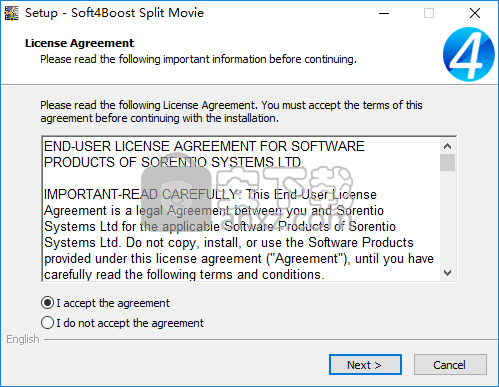This screenshot has width=499, height=387.
Task: Click the License Agreement heading
Action: (79, 43)
